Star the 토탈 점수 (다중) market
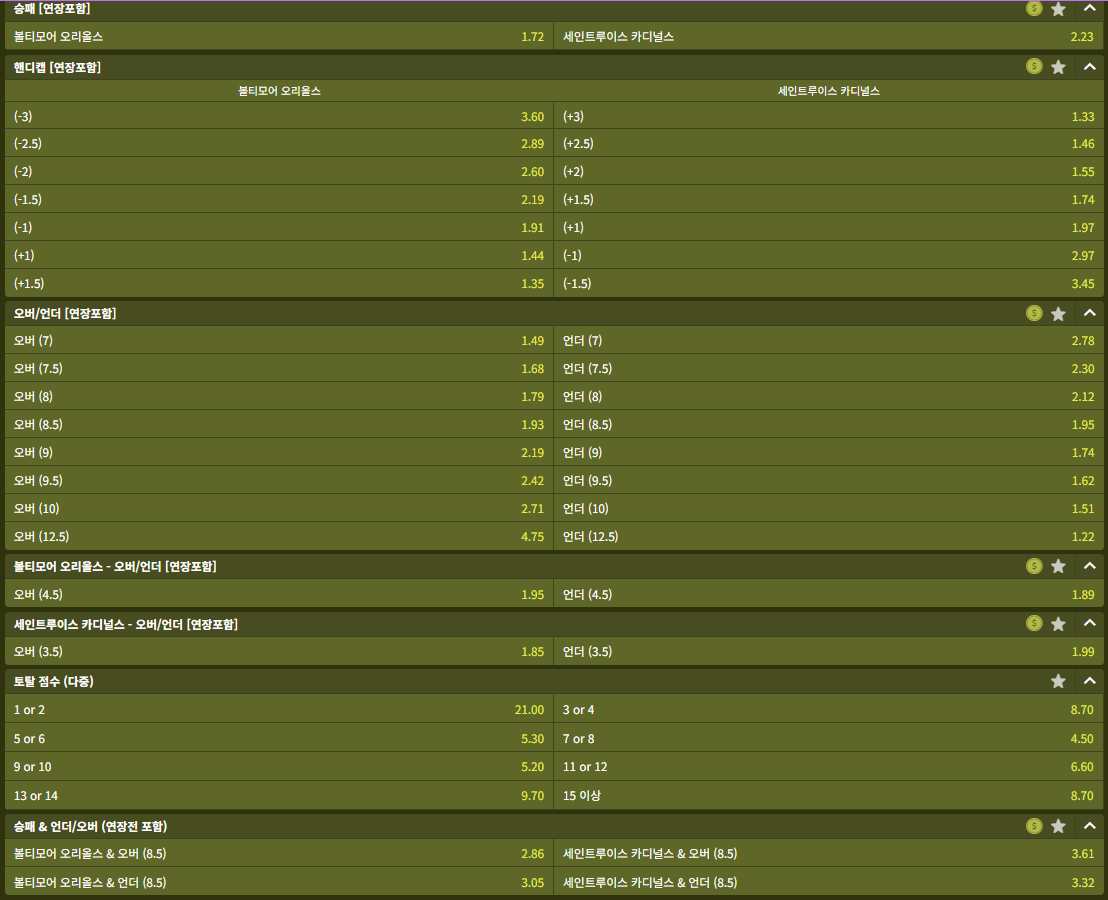1108x900 pixels. point(1058,681)
